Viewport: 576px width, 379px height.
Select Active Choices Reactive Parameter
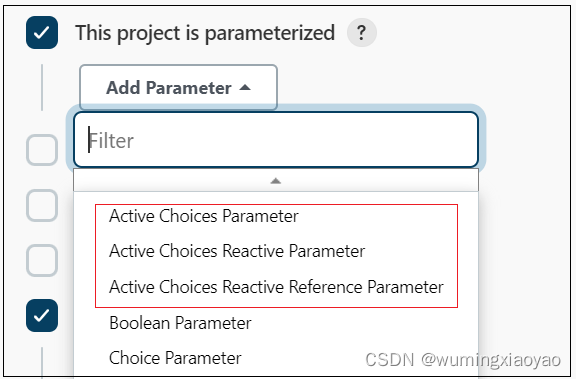(x=237, y=251)
